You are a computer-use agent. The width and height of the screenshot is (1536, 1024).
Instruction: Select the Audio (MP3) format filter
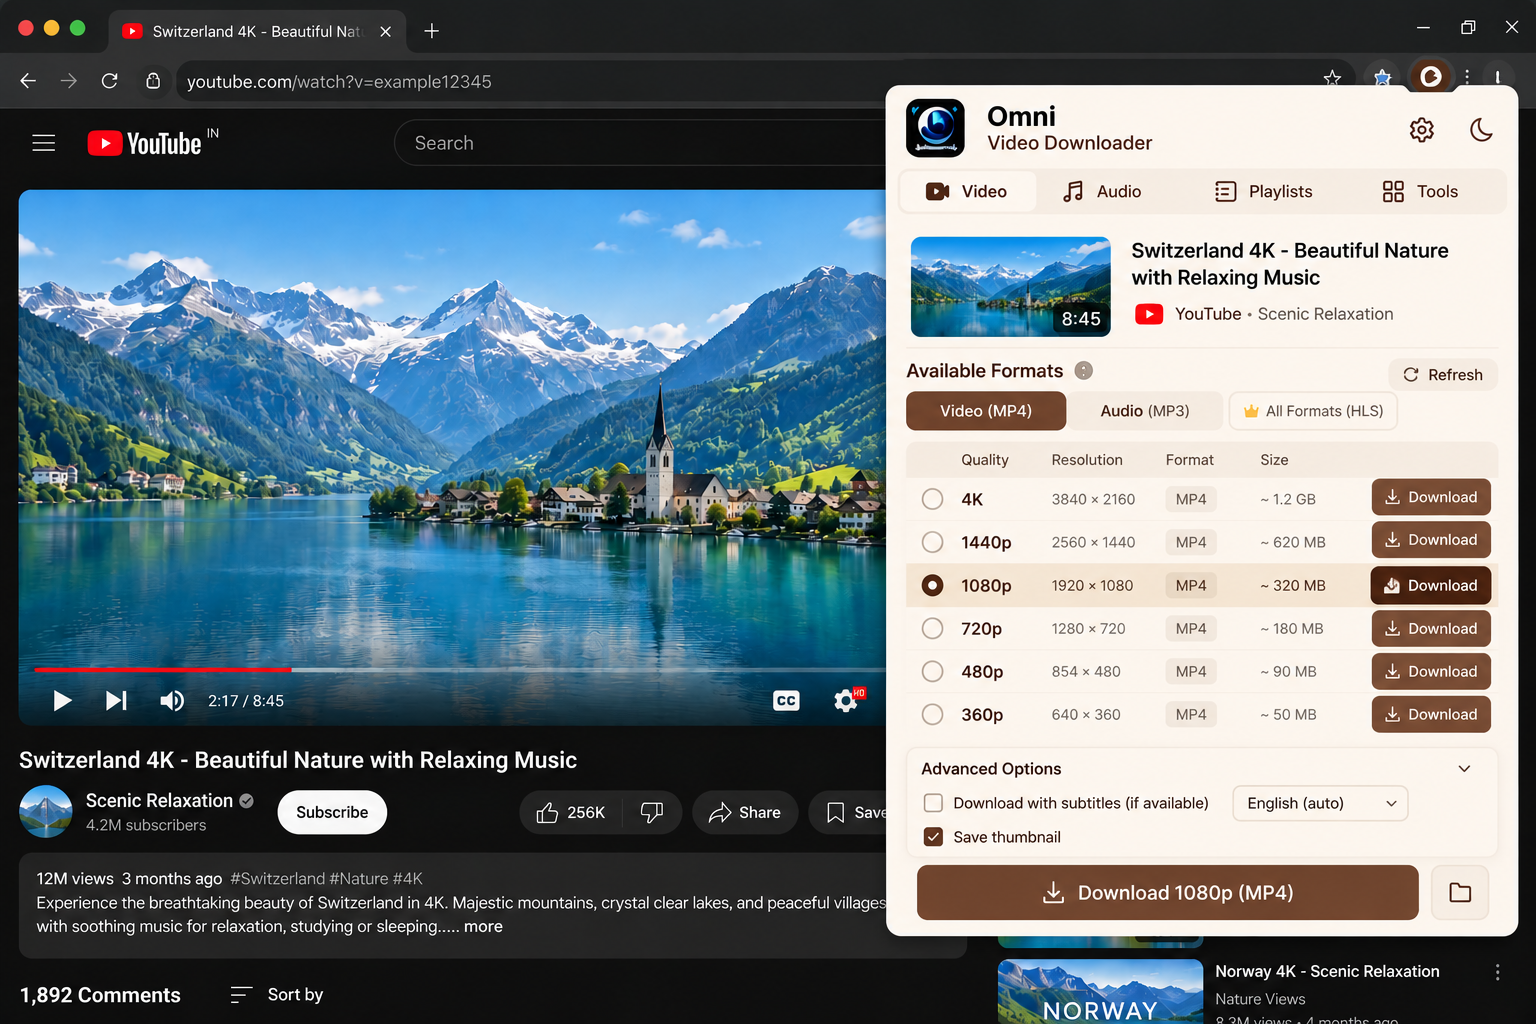(1145, 411)
